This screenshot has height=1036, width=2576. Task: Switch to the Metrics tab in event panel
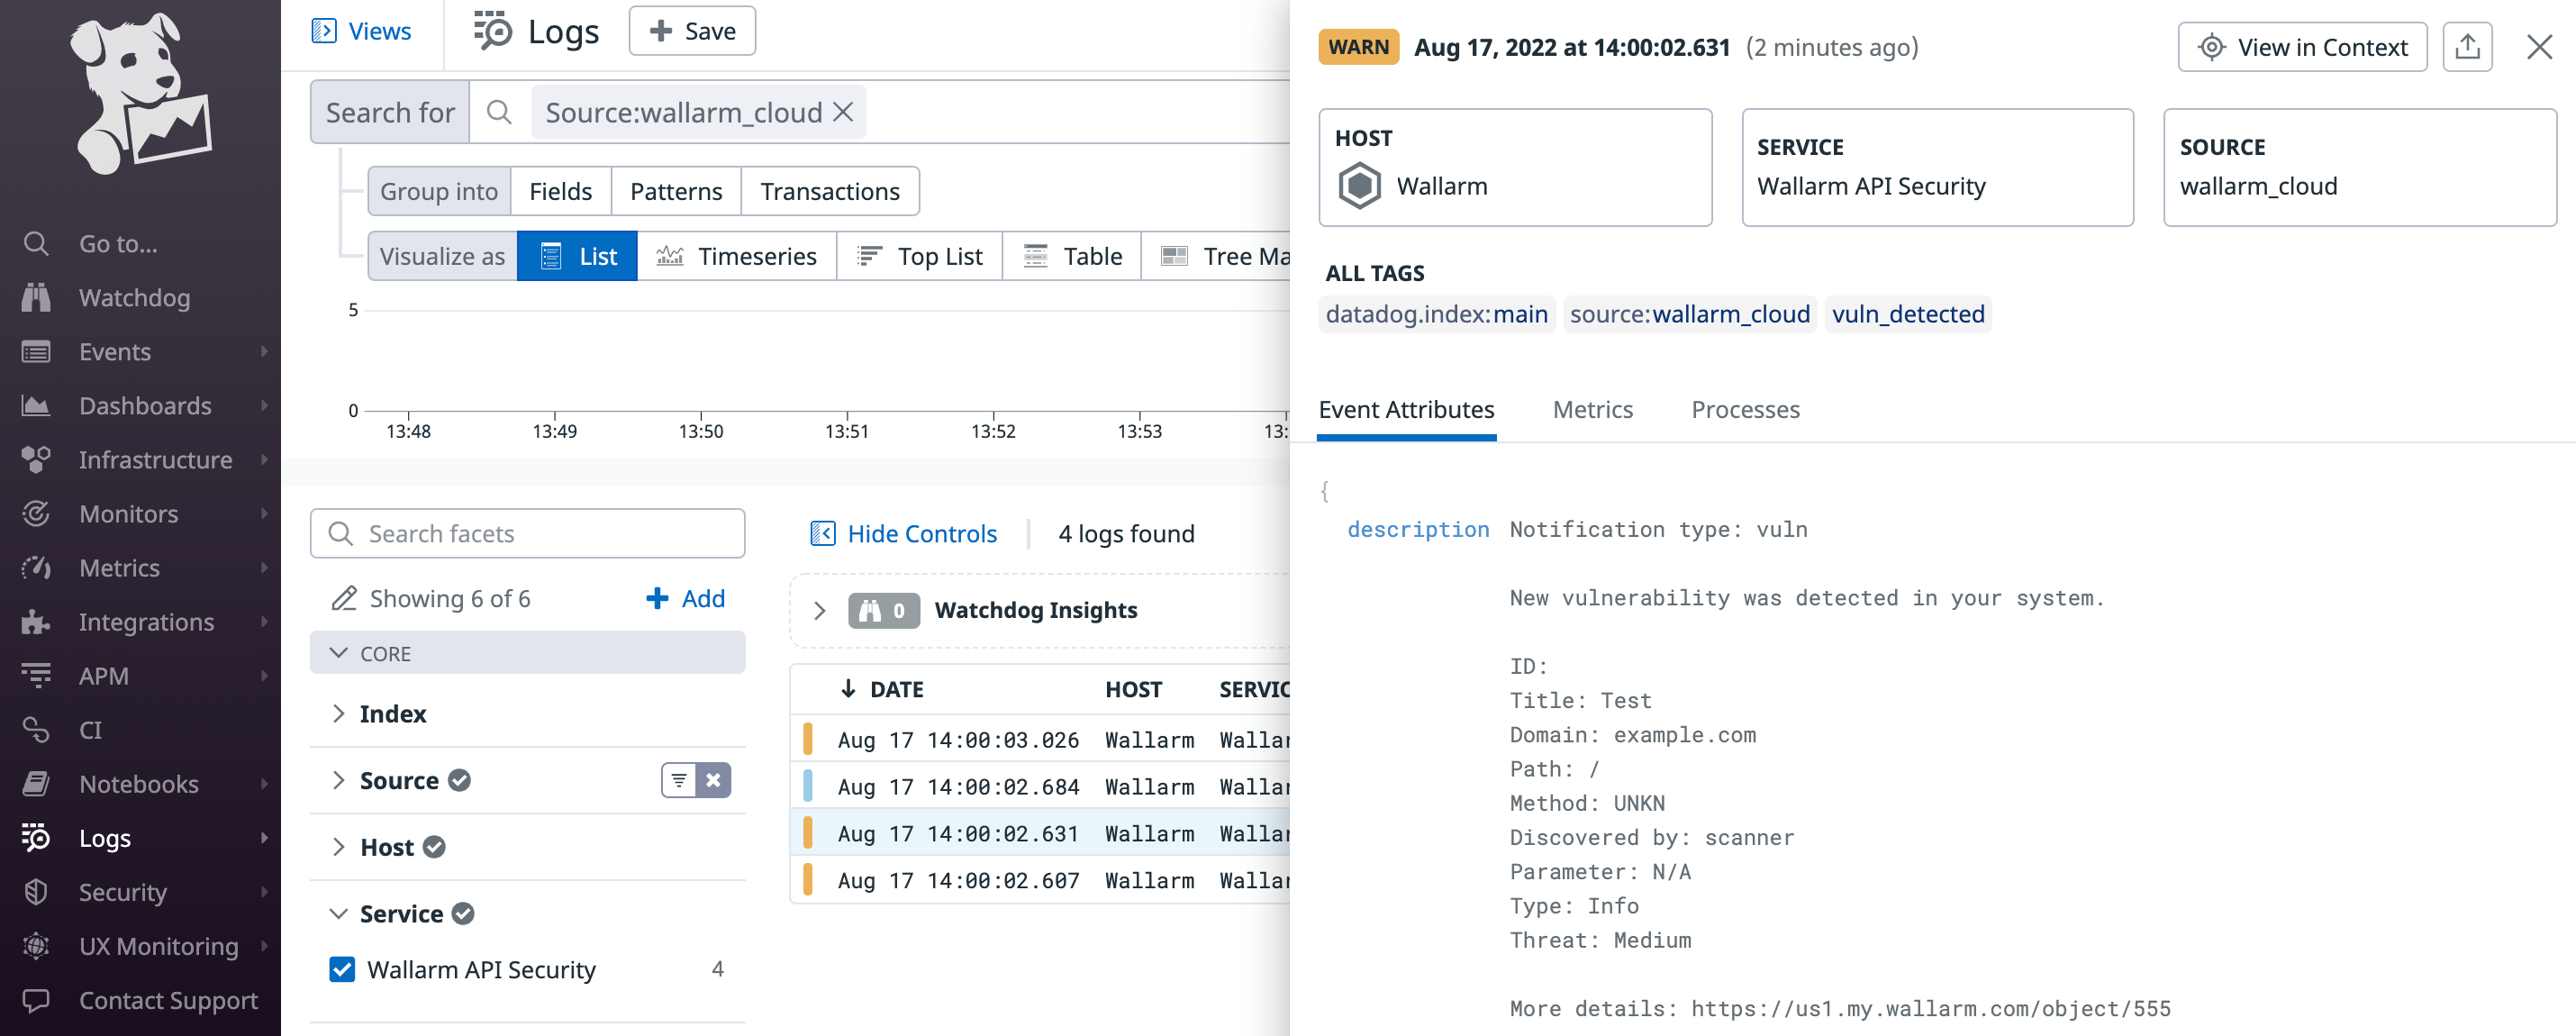coord(1592,409)
